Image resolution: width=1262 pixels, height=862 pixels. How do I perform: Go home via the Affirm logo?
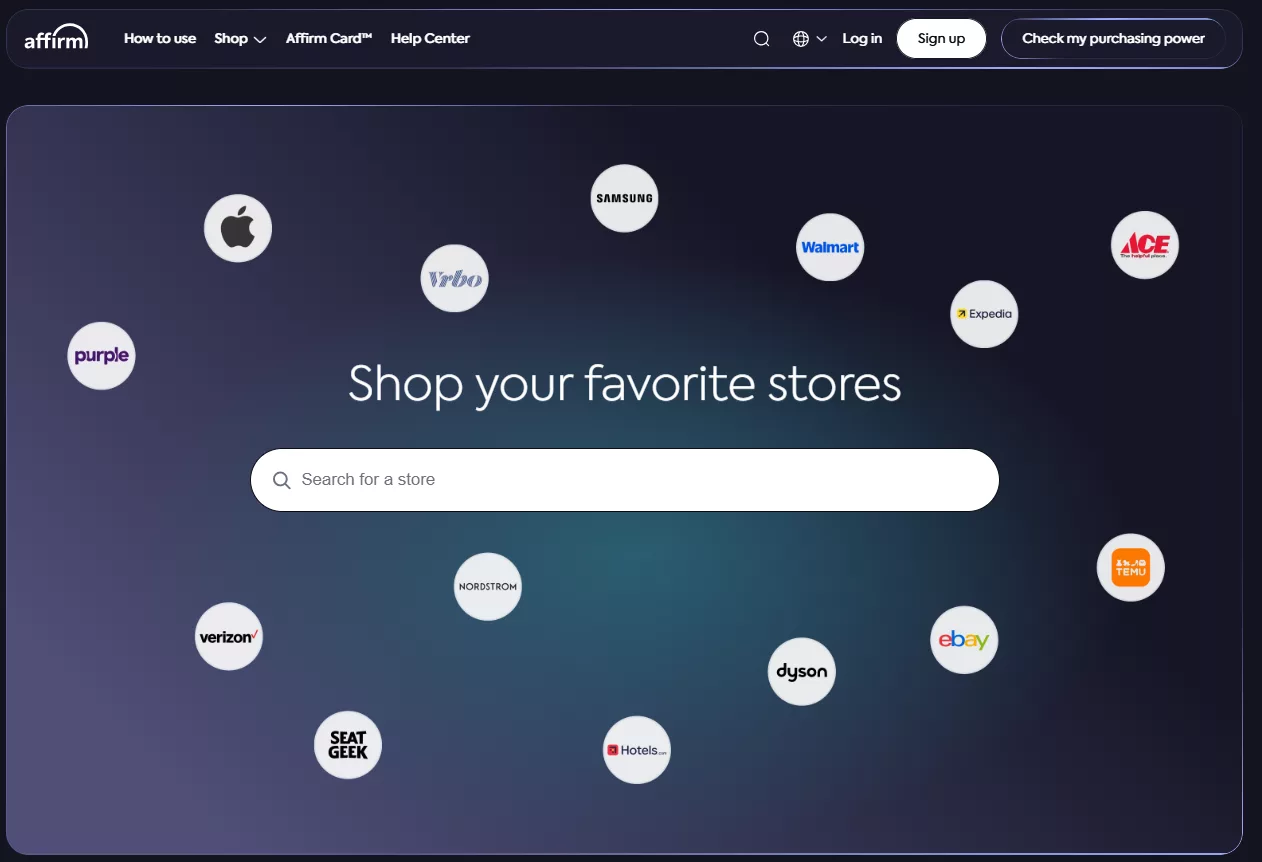[56, 38]
